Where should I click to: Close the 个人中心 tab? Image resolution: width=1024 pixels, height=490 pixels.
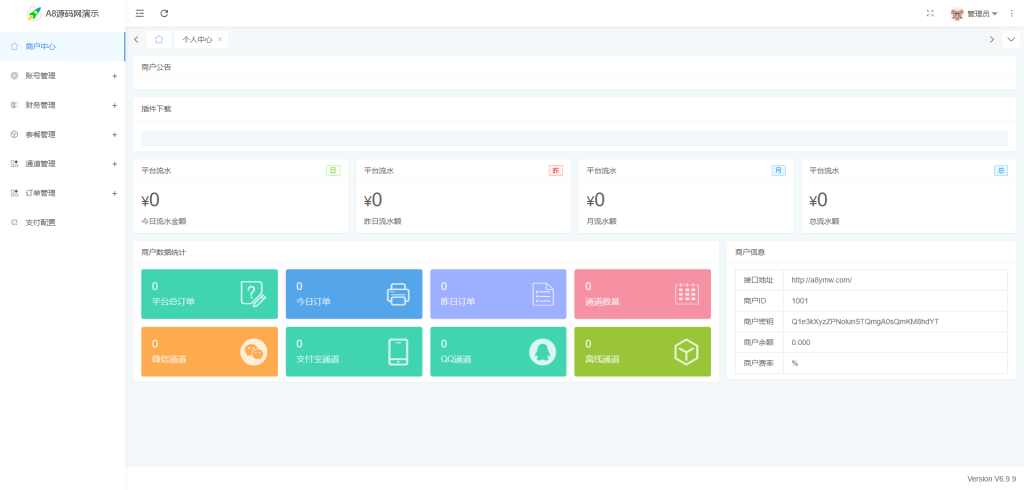click(220, 39)
